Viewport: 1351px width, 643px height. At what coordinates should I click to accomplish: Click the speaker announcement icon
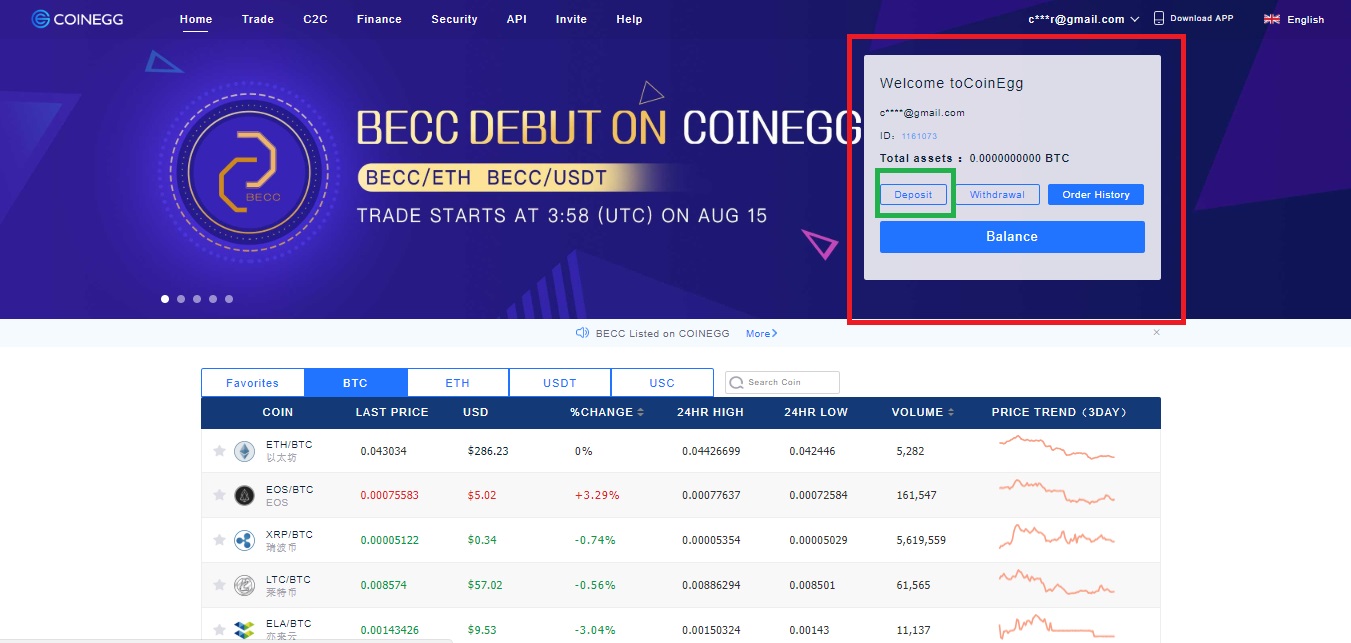coord(582,333)
